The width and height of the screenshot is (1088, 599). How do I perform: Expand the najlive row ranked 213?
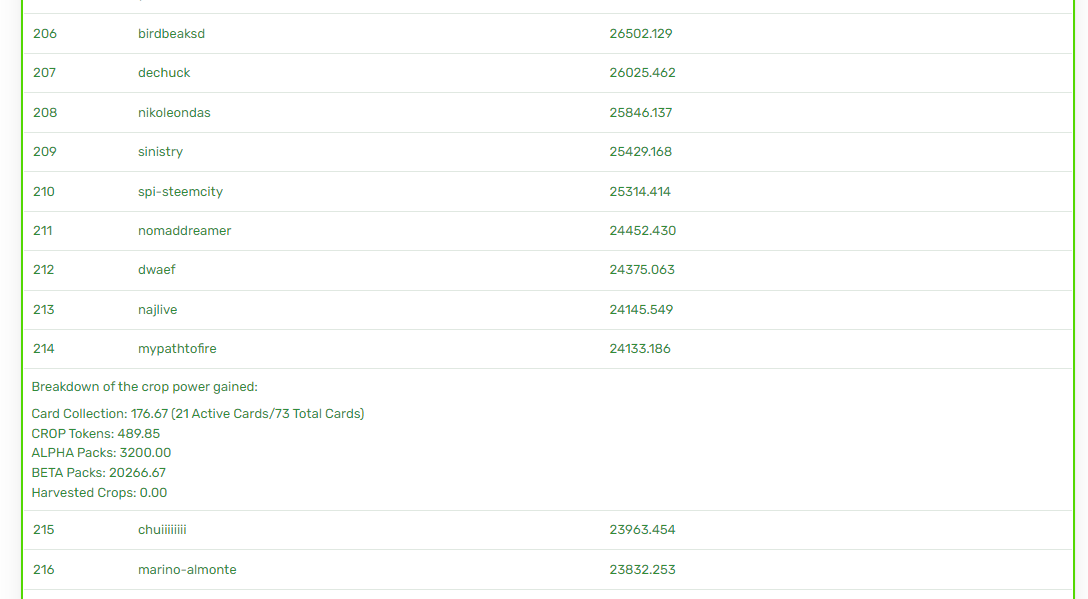pos(548,310)
